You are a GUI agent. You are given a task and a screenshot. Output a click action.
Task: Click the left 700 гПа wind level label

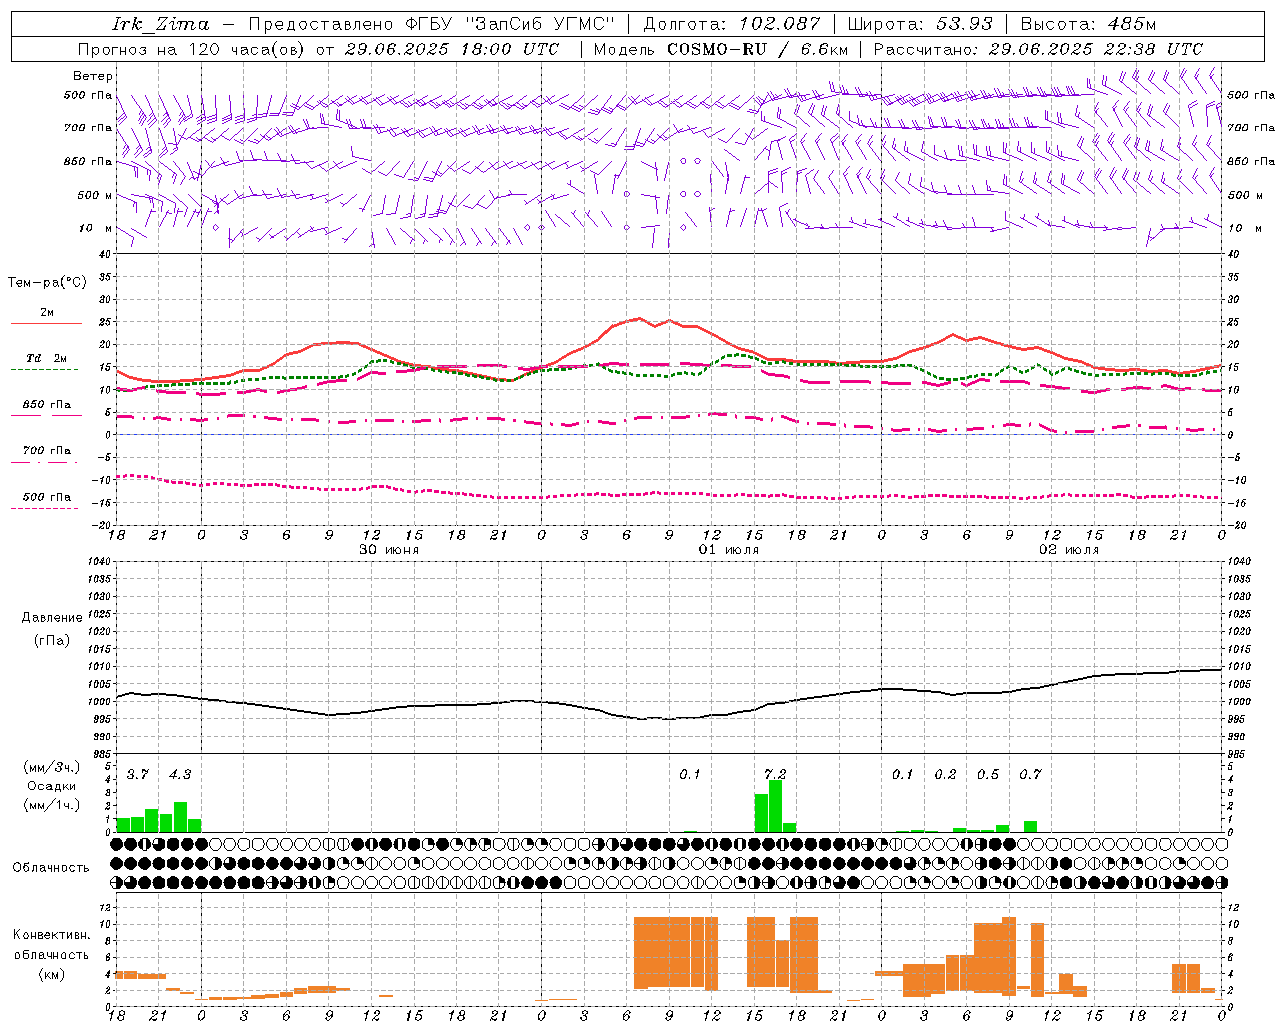click(88, 128)
